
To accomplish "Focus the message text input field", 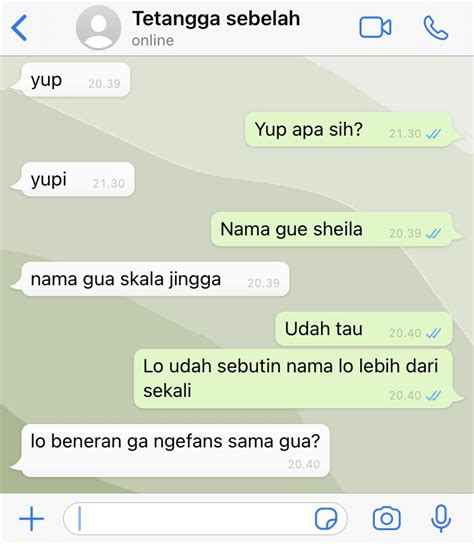I will [205, 519].
